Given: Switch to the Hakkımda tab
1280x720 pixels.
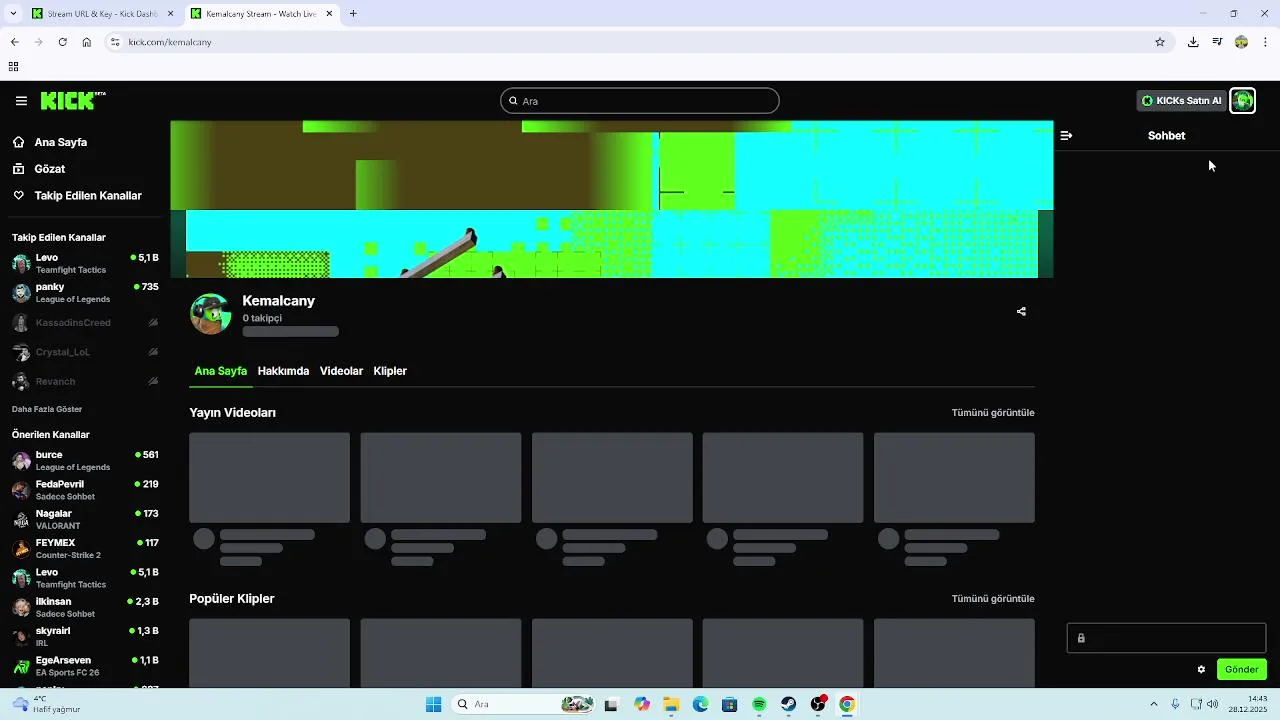Looking at the screenshot, I should pyautogui.click(x=283, y=371).
